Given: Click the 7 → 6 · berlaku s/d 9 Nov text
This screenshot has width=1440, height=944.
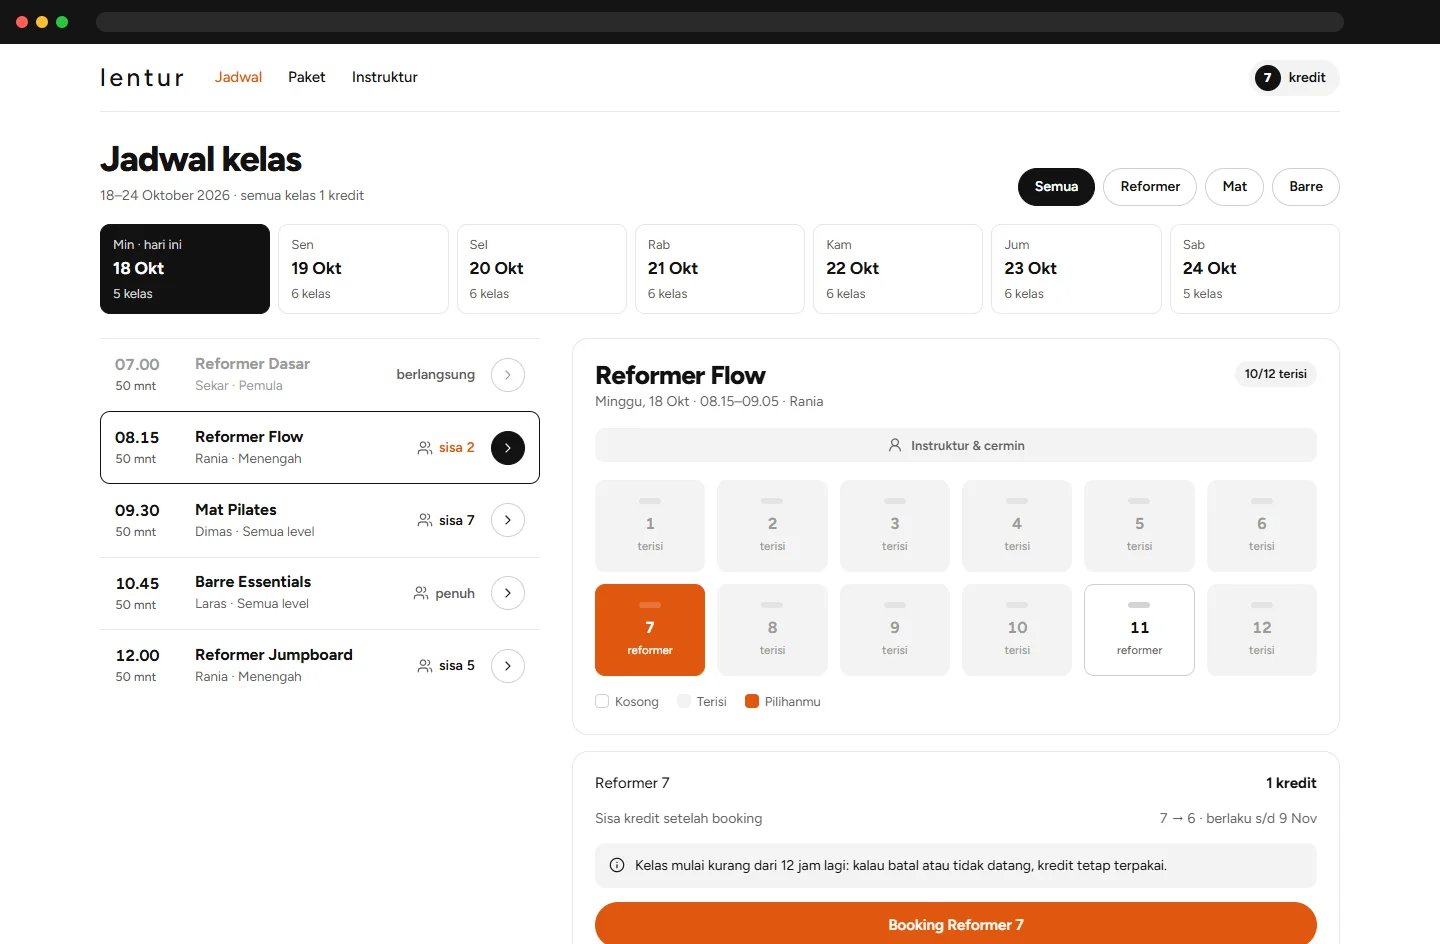Looking at the screenshot, I should pyautogui.click(x=1238, y=818).
